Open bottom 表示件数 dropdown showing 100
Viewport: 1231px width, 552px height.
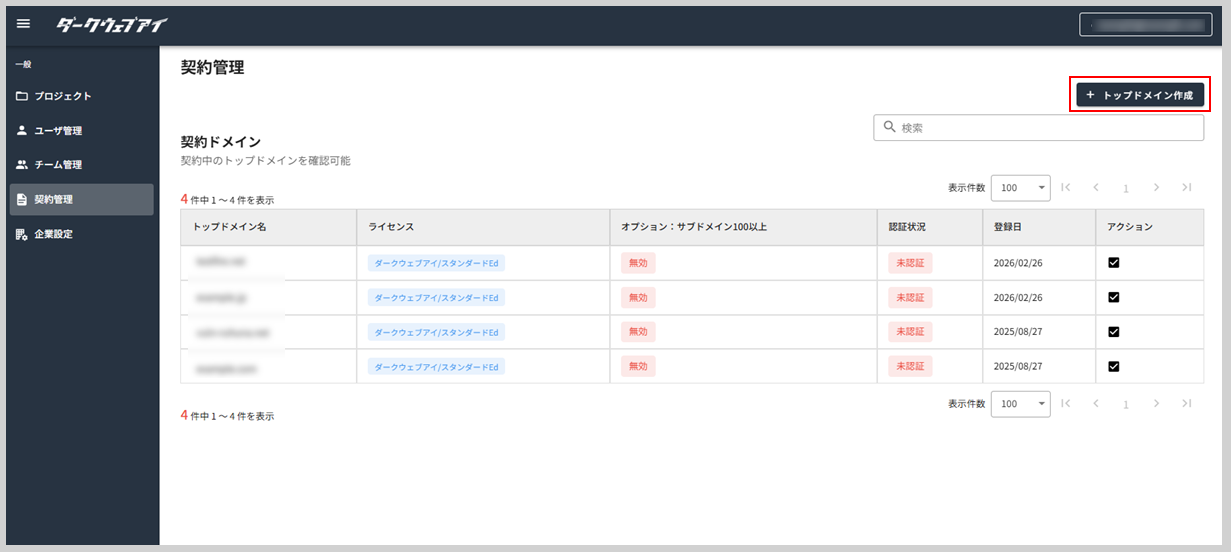click(1020, 404)
